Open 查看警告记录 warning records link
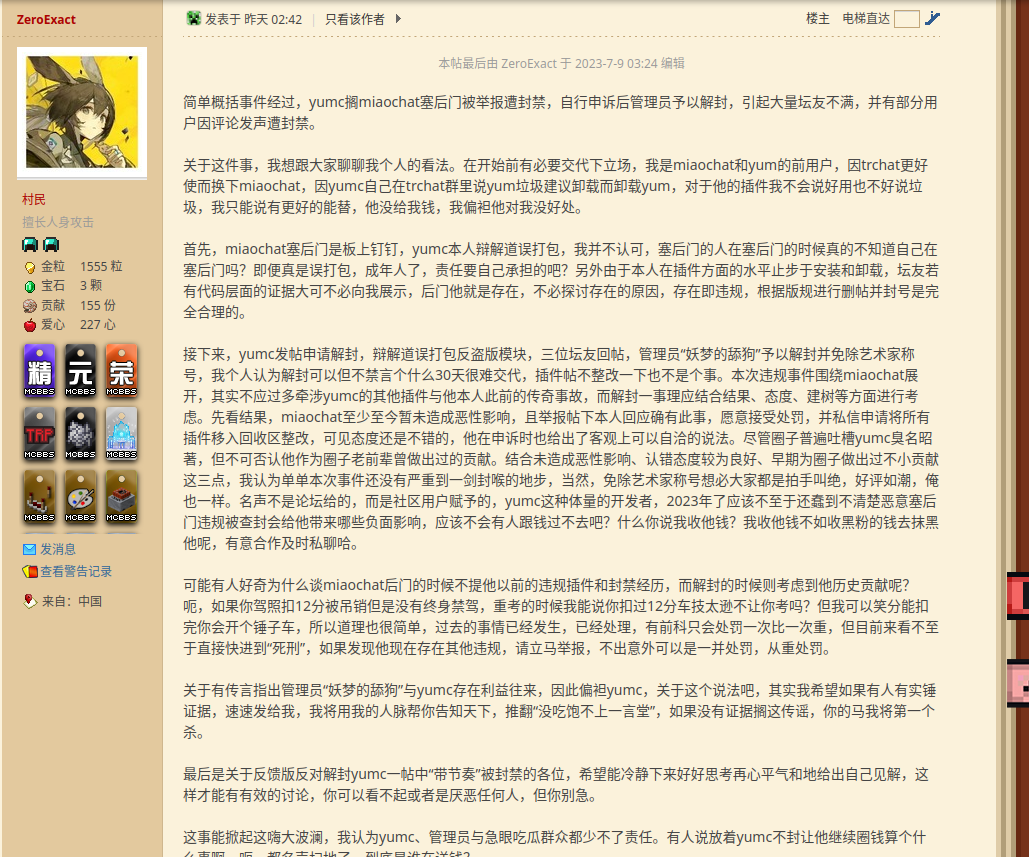The width and height of the screenshot is (1029, 857). pyautogui.click(x=76, y=572)
